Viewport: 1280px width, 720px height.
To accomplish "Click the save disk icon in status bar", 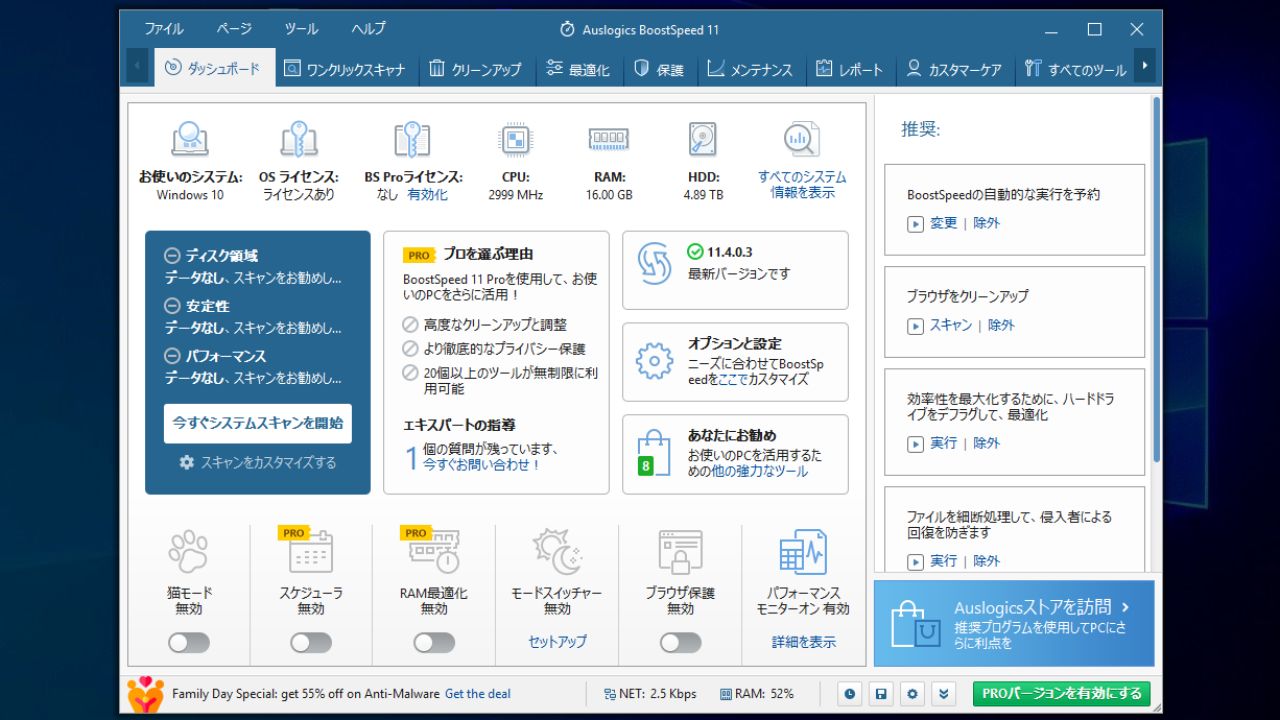I will [x=880, y=693].
